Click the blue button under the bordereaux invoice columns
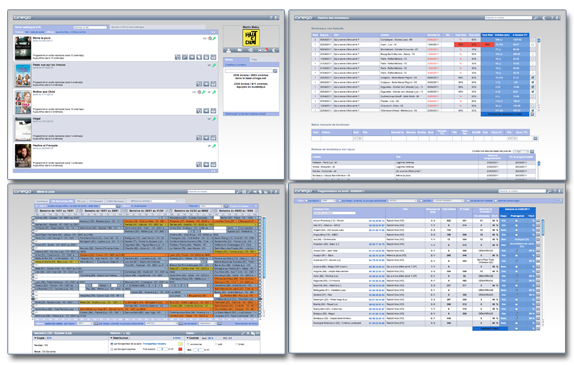Screen dimensions: 574x365 (x=505, y=114)
